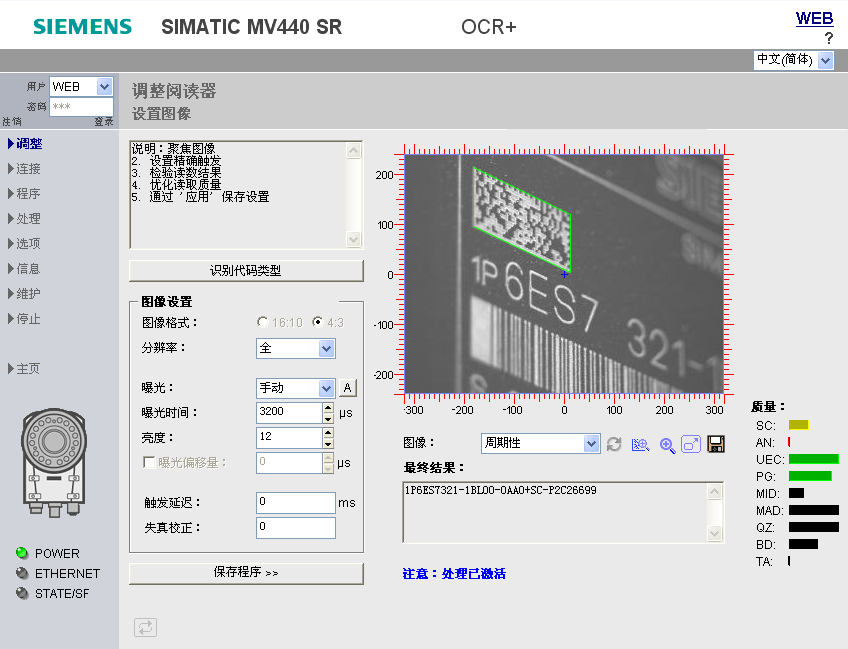
Task: Open the 连接 menu in the sidebar
Action: coord(28,169)
